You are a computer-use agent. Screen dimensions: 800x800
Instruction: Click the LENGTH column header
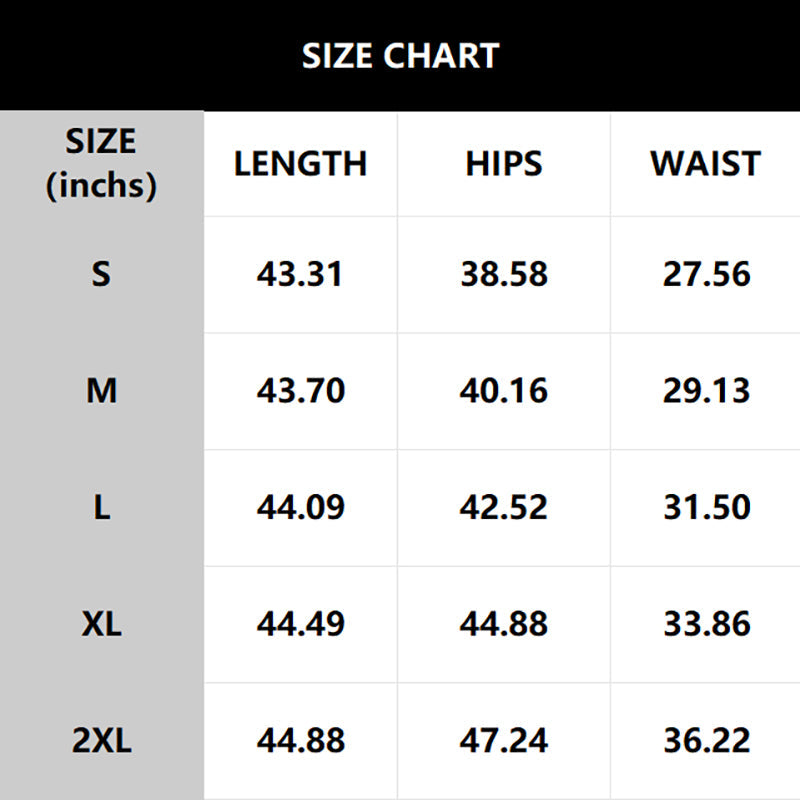point(300,164)
